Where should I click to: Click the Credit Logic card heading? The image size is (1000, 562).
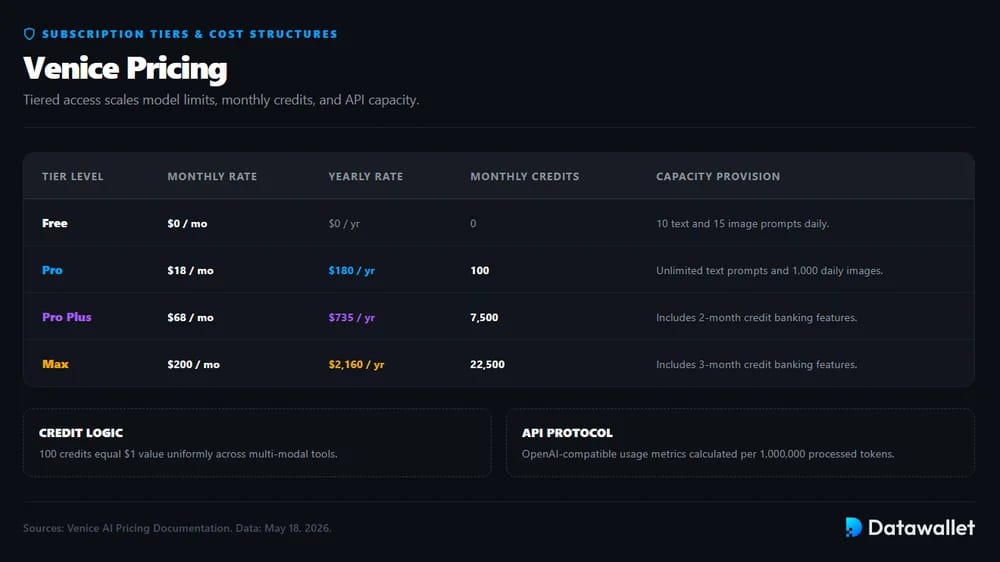[81, 433]
